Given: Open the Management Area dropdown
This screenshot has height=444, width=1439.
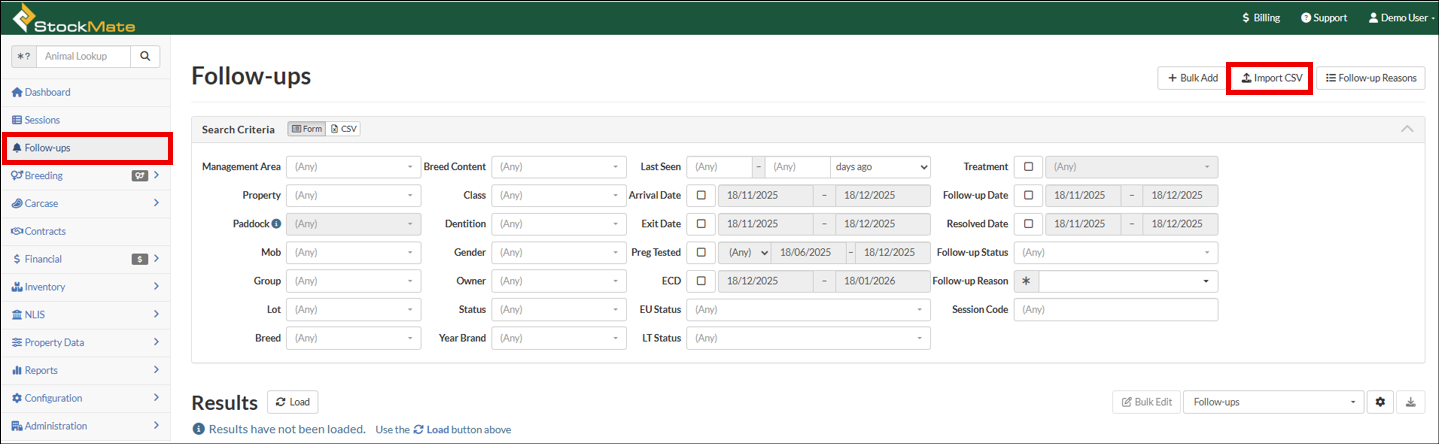Looking at the screenshot, I should pos(354,167).
